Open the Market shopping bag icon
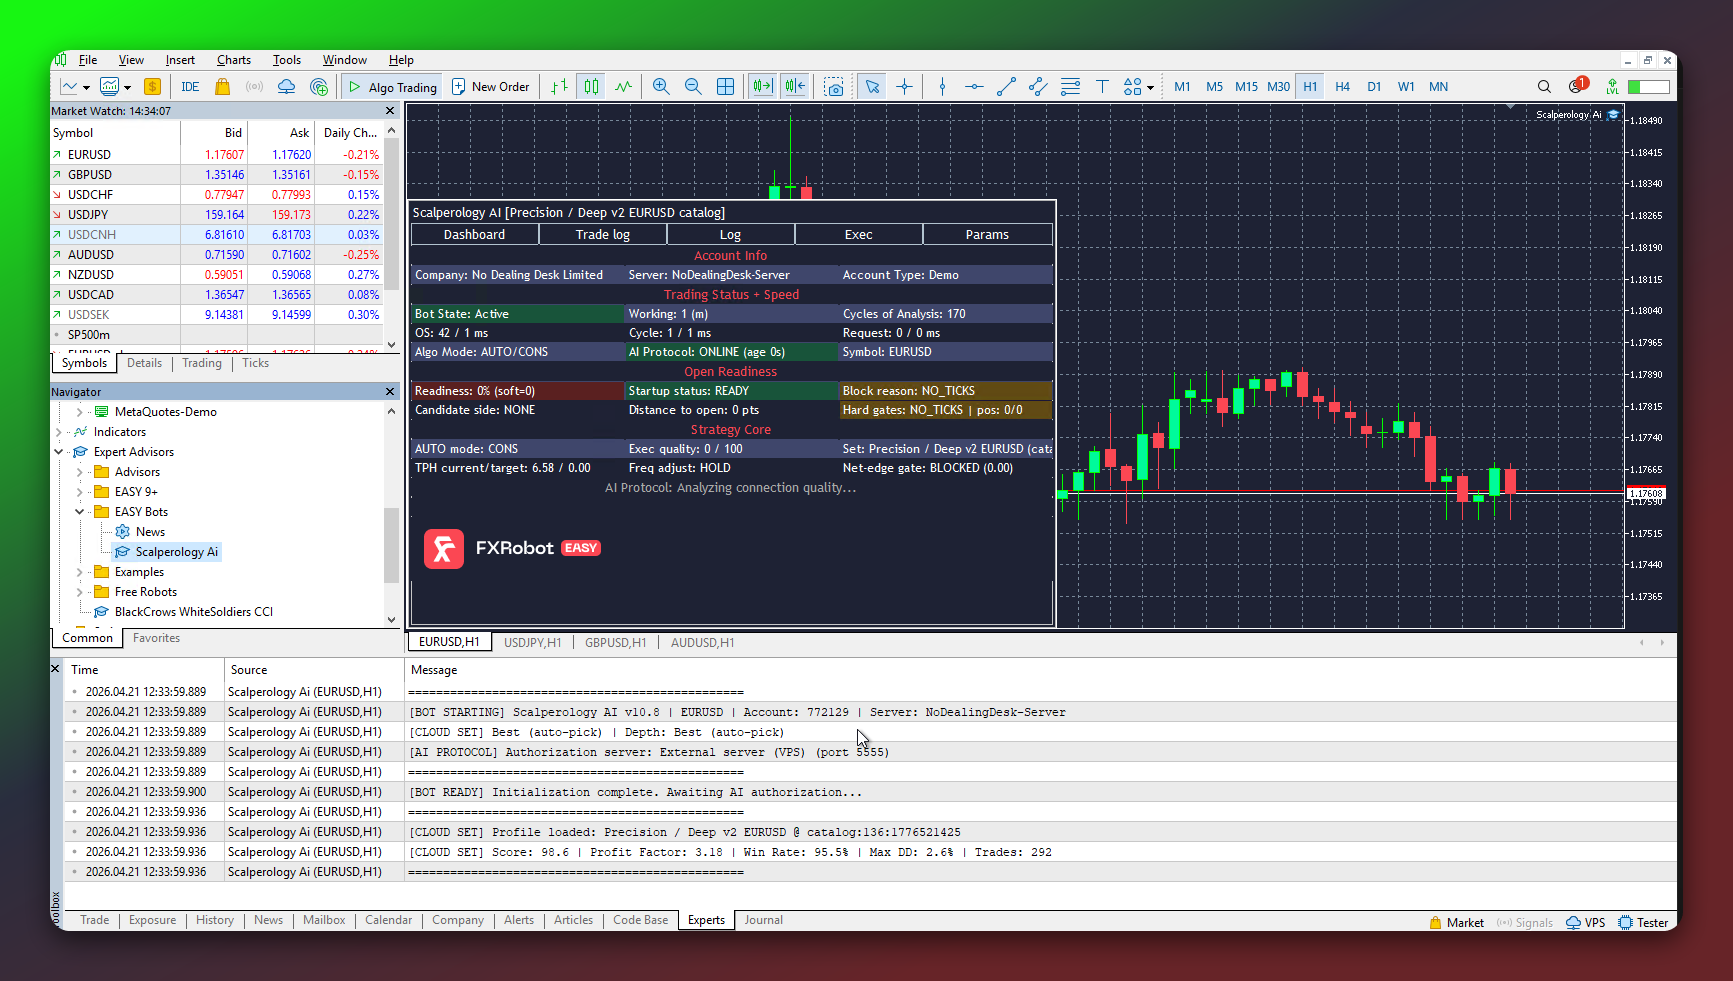This screenshot has width=1733, height=981. pos(222,86)
